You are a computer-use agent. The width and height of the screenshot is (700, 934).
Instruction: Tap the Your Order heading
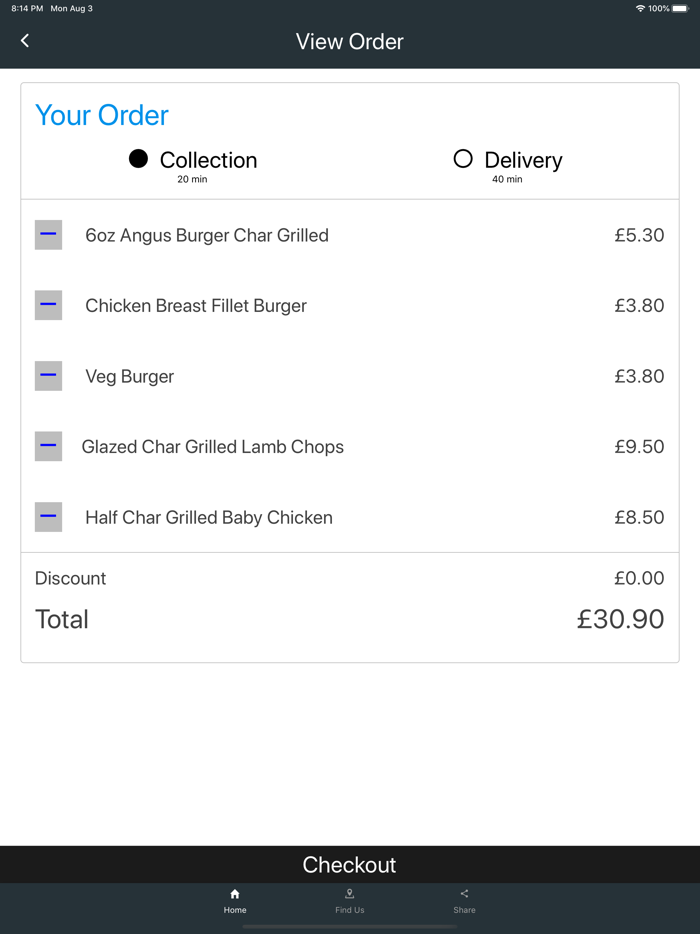click(102, 115)
